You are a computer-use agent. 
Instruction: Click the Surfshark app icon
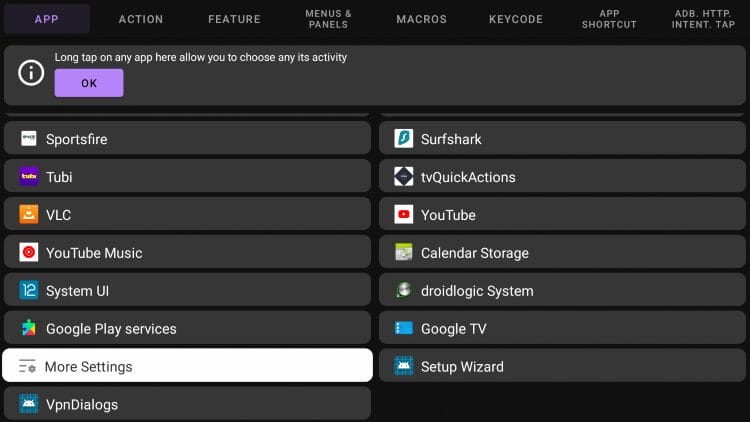(404, 138)
